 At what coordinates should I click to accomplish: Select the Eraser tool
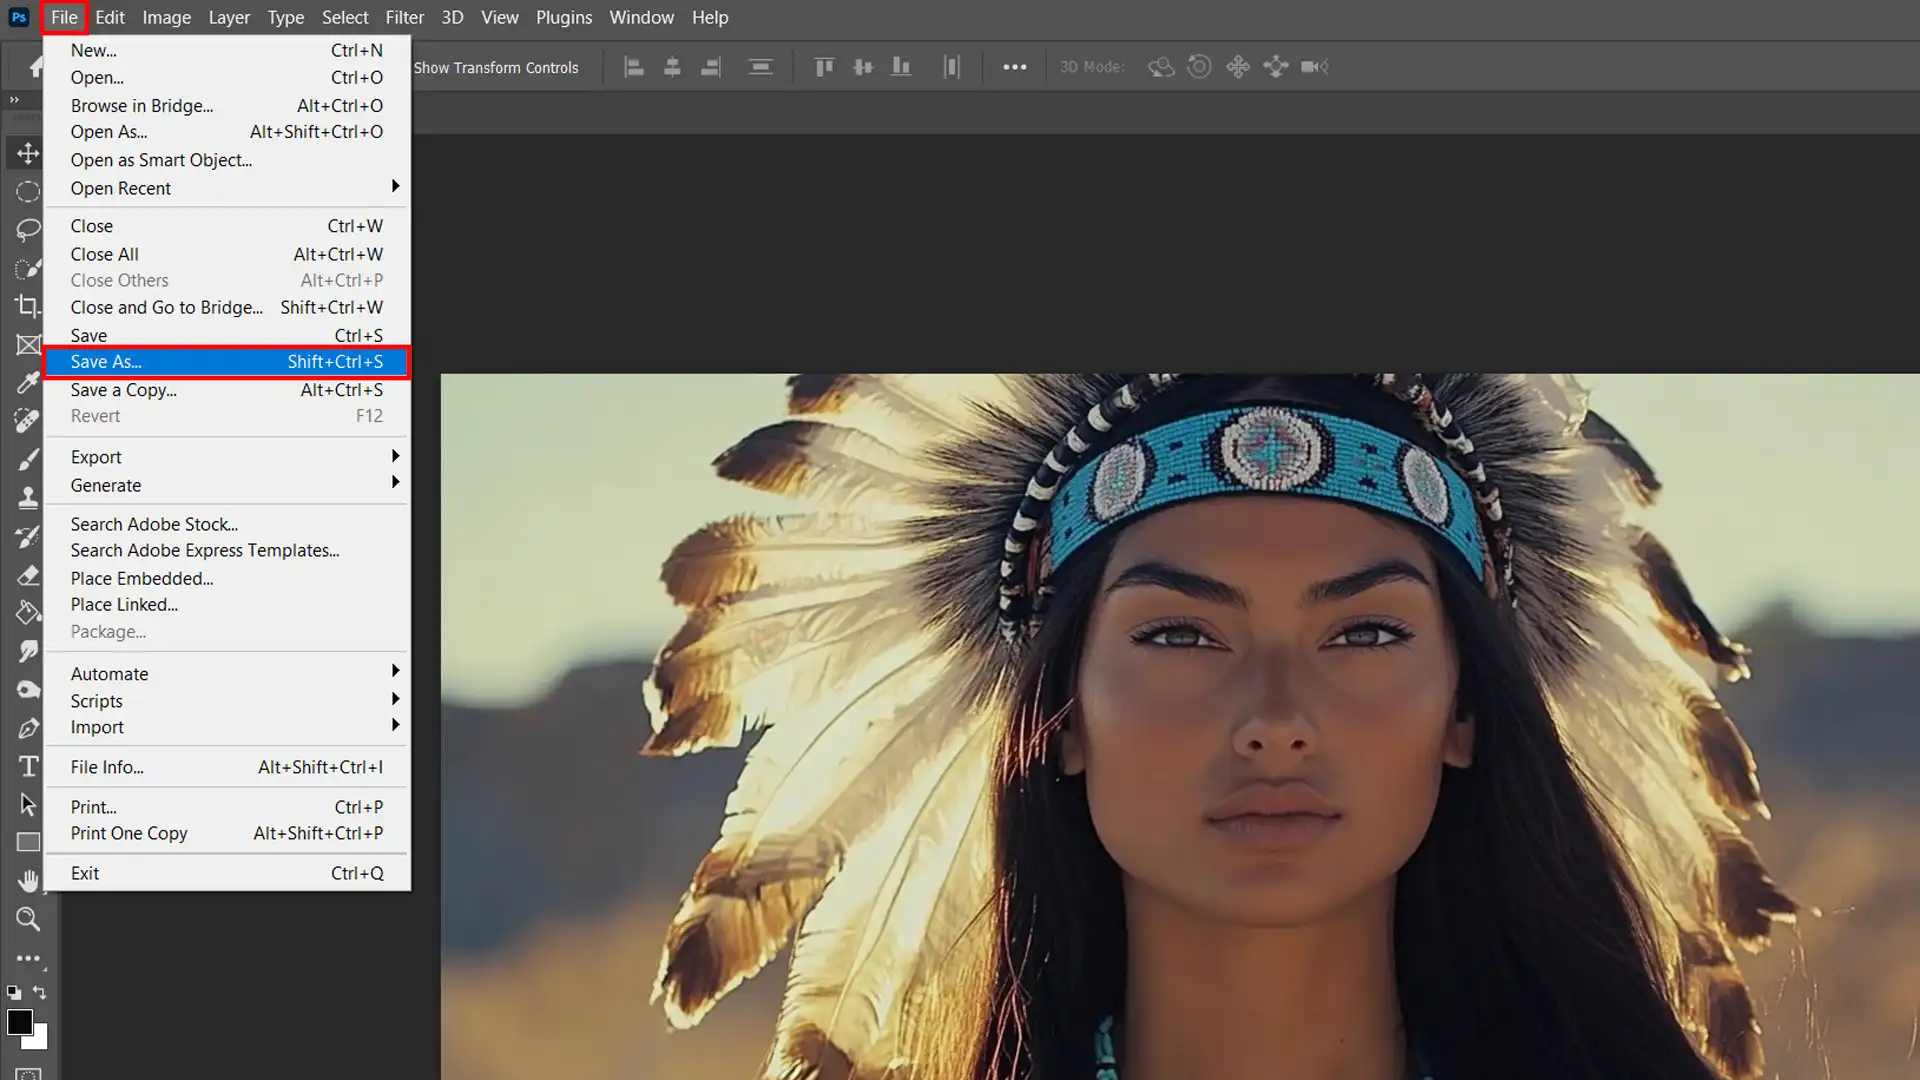[28, 575]
